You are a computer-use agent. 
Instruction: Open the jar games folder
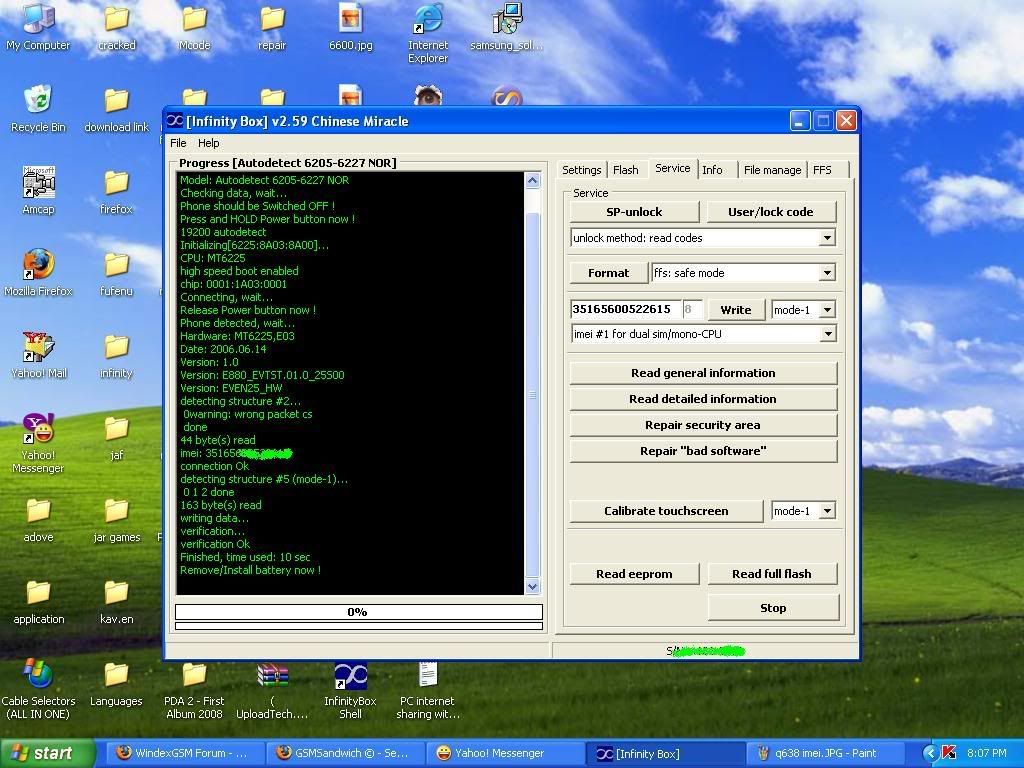(x=116, y=520)
